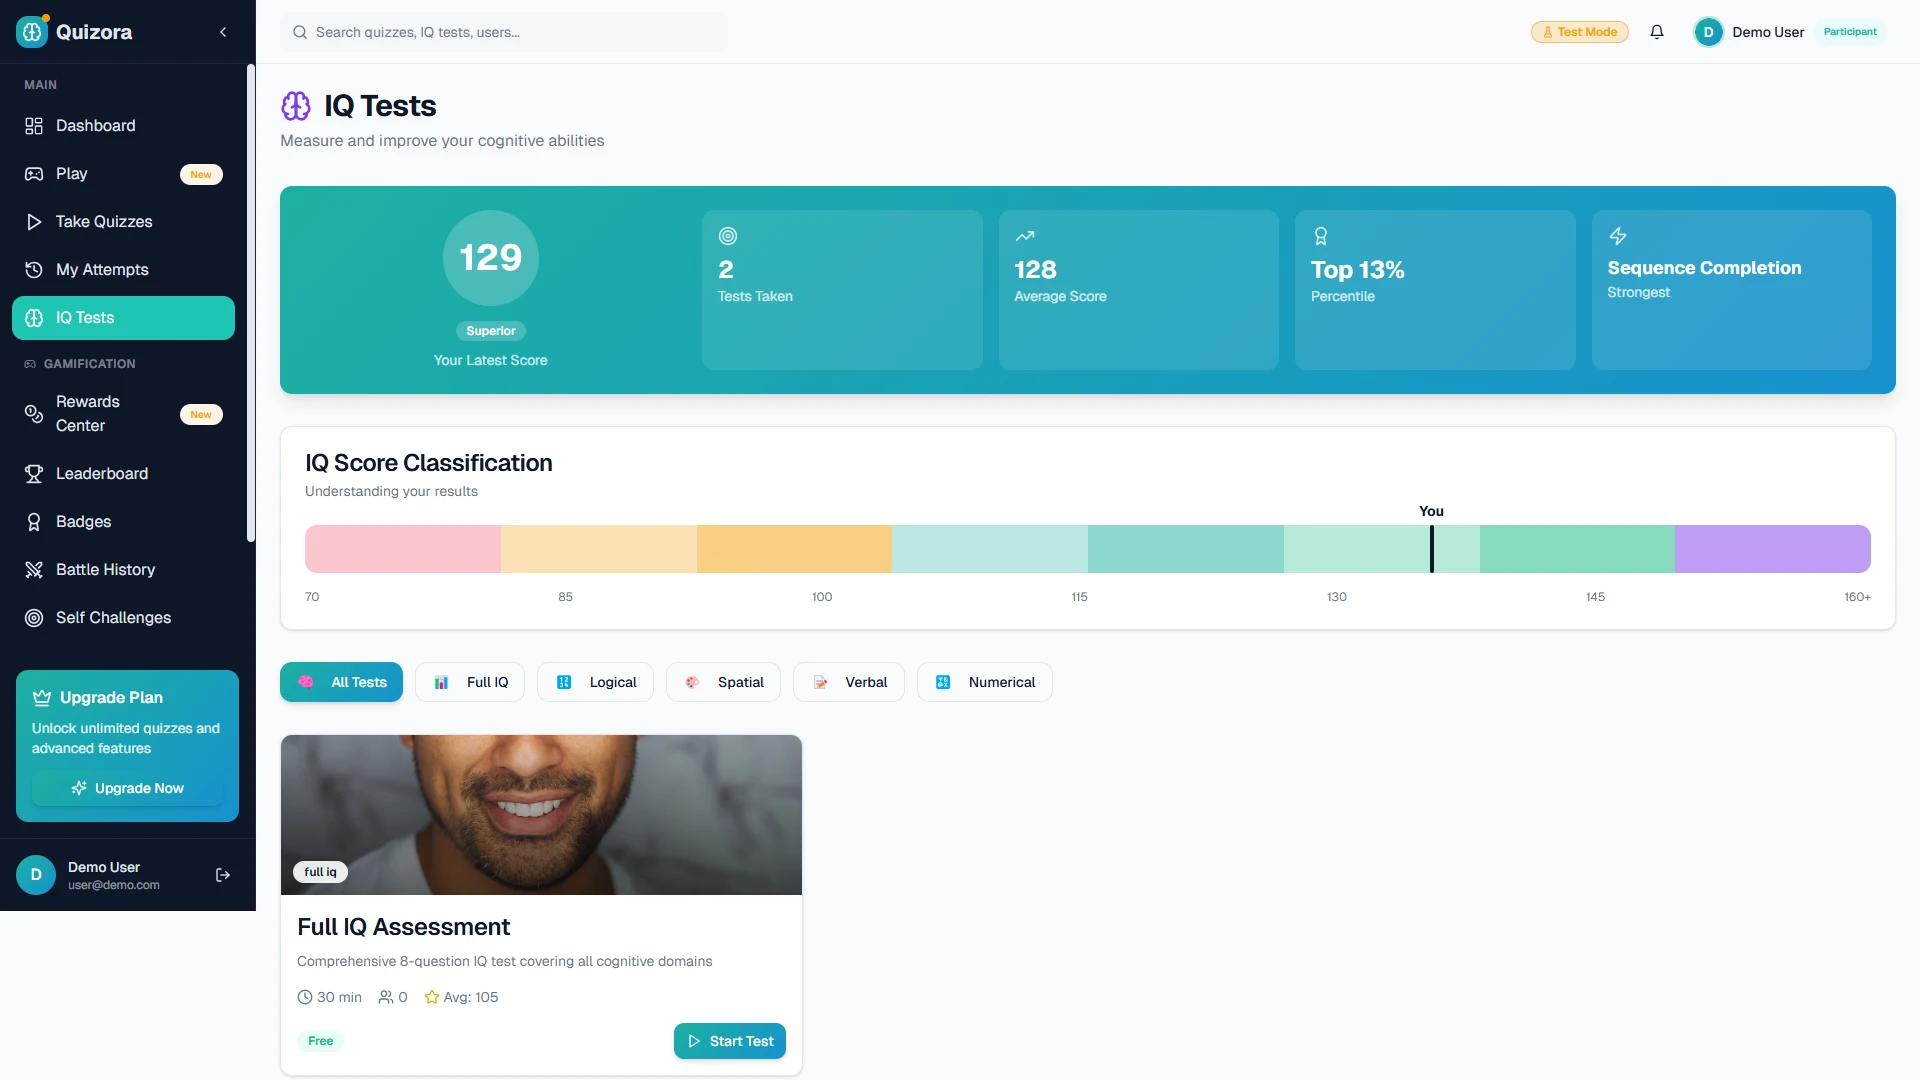
Task: Filter by Full IQ tests
Action: (470, 682)
